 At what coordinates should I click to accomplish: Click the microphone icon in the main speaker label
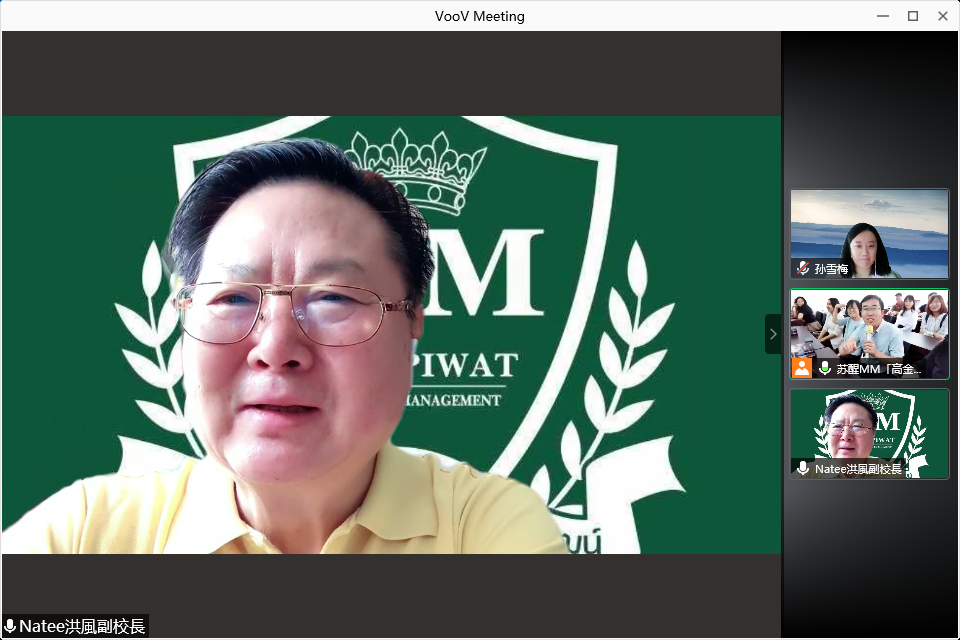click(10, 626)
